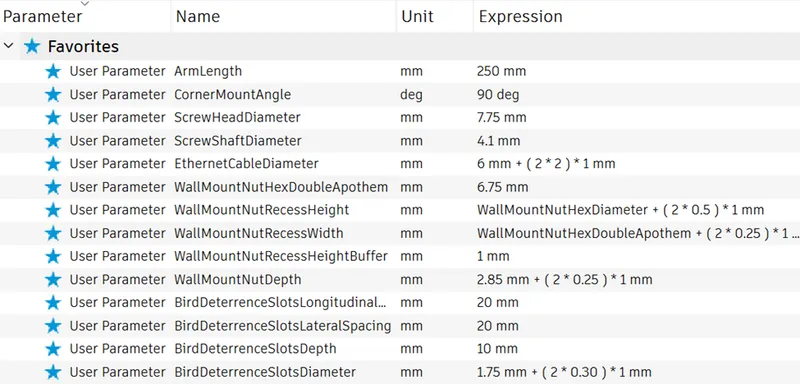Click the sort arrow above Parameter column
This screenshot has width=800, height=384.
(x=85, y=4)
